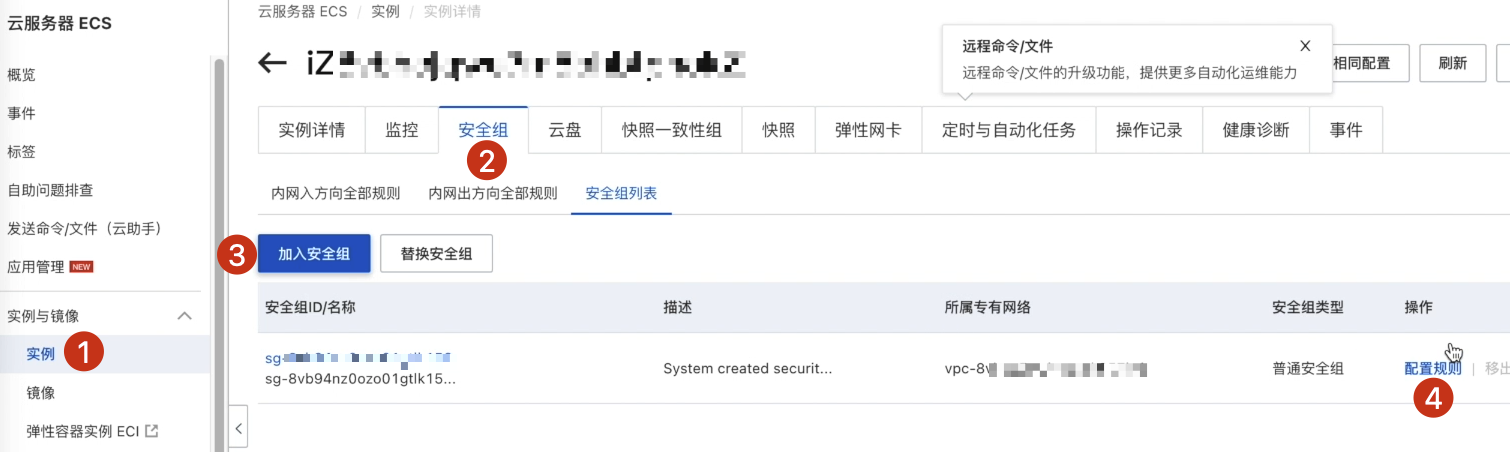This screenshot has width=1510, height=452.
Task: Click the 所属专有网络 column header
Action: click(987, 307)
